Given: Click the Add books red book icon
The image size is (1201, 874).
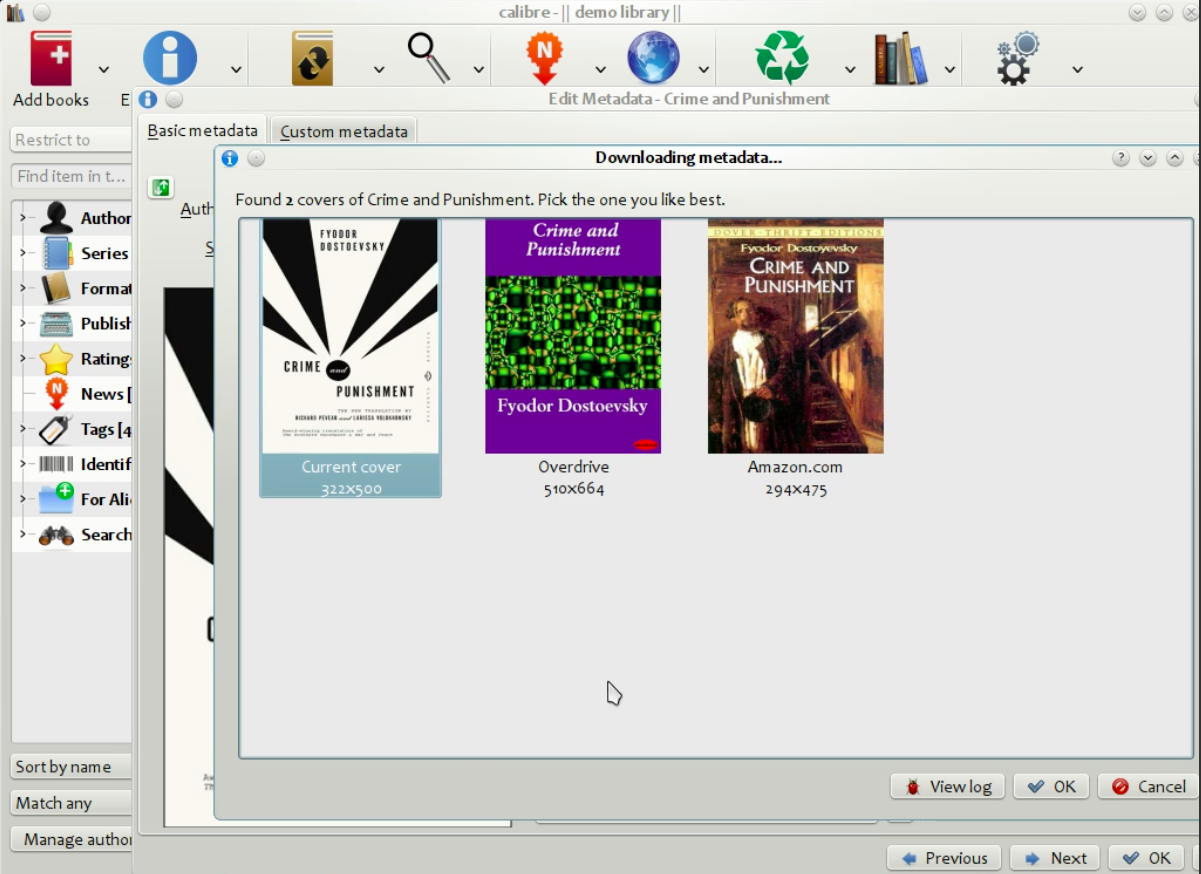Looking at the screenshot, I should click(51, 58).
